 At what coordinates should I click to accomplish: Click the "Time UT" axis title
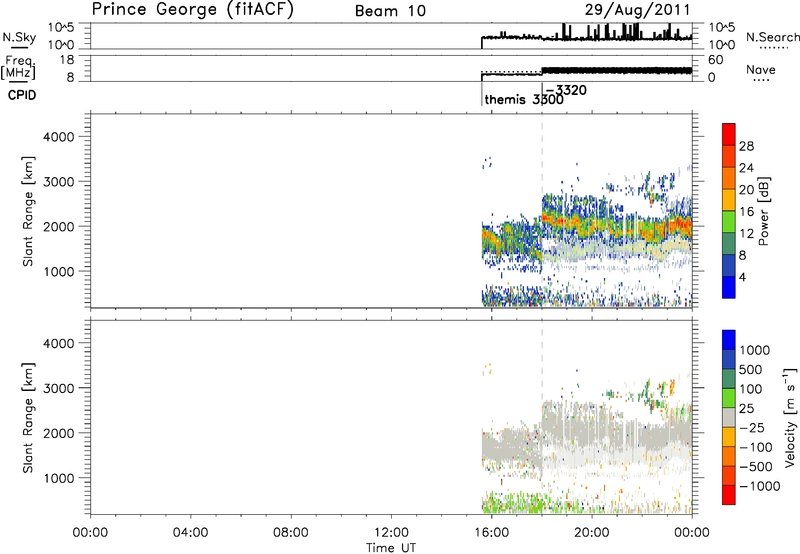click(x=391, y=548)
